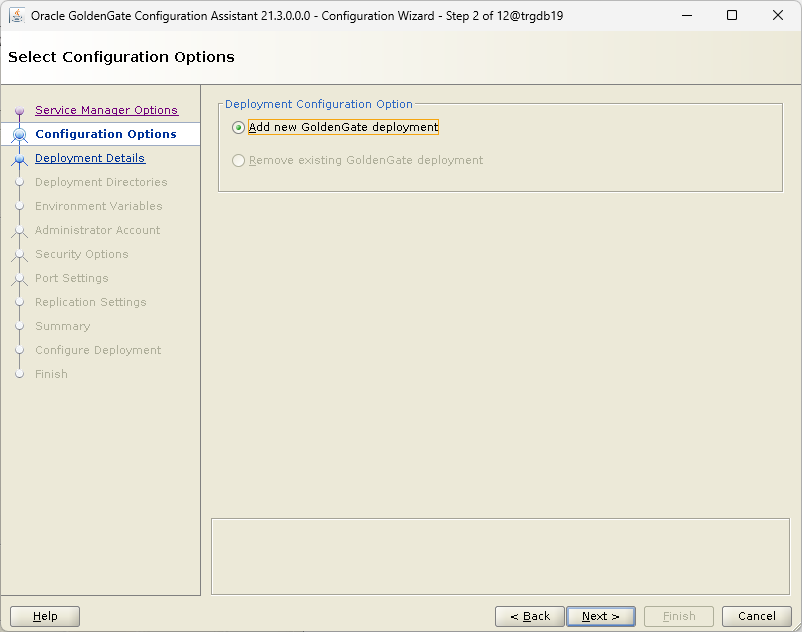
Task: Click the disabled Finish button
Action: [x=679, y=616]
